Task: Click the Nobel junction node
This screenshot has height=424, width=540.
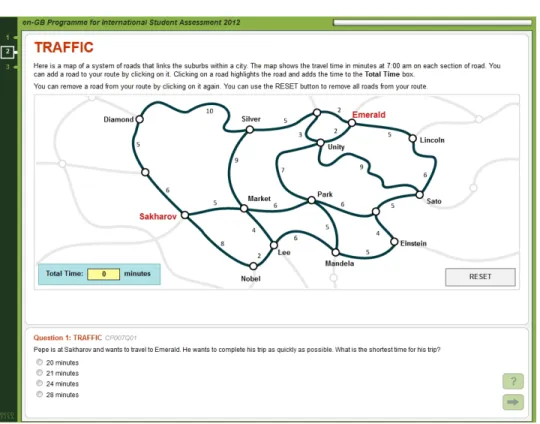Action: click(x=253, y=266)
